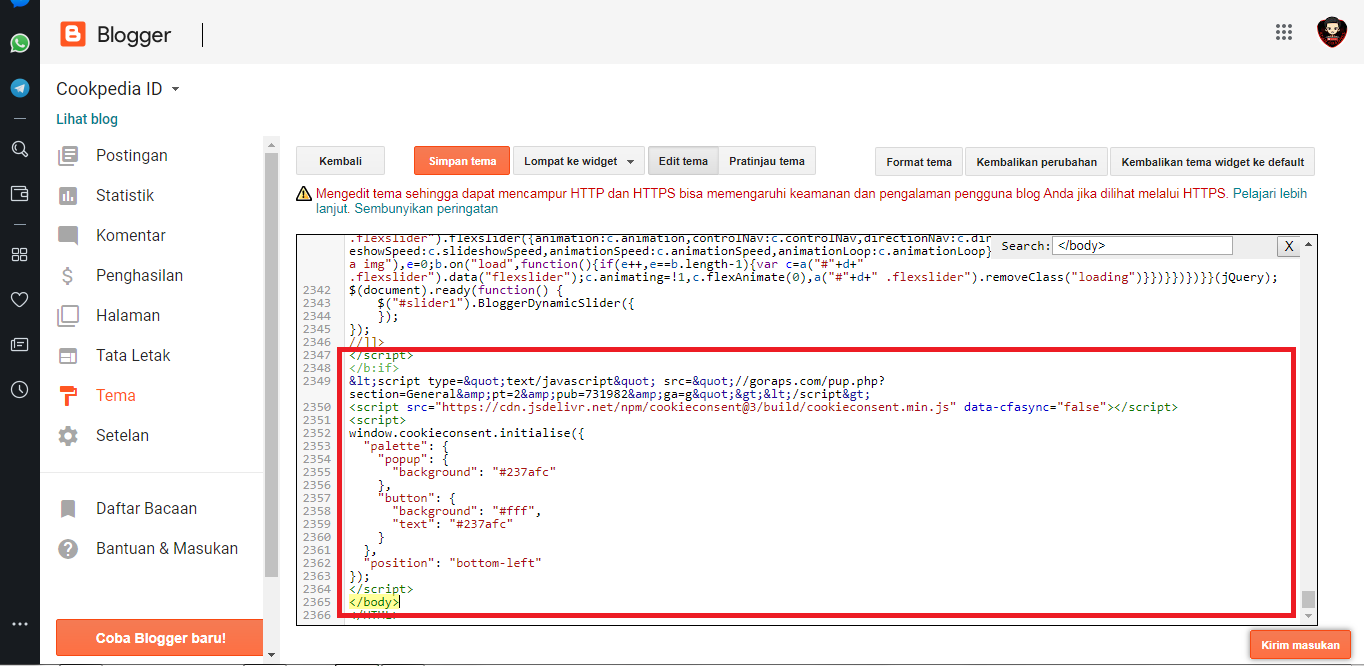Click the Statistik bar chart icon
This screenshot has width=1364, height=666.
pyautogui.click(x=68, y=196)
